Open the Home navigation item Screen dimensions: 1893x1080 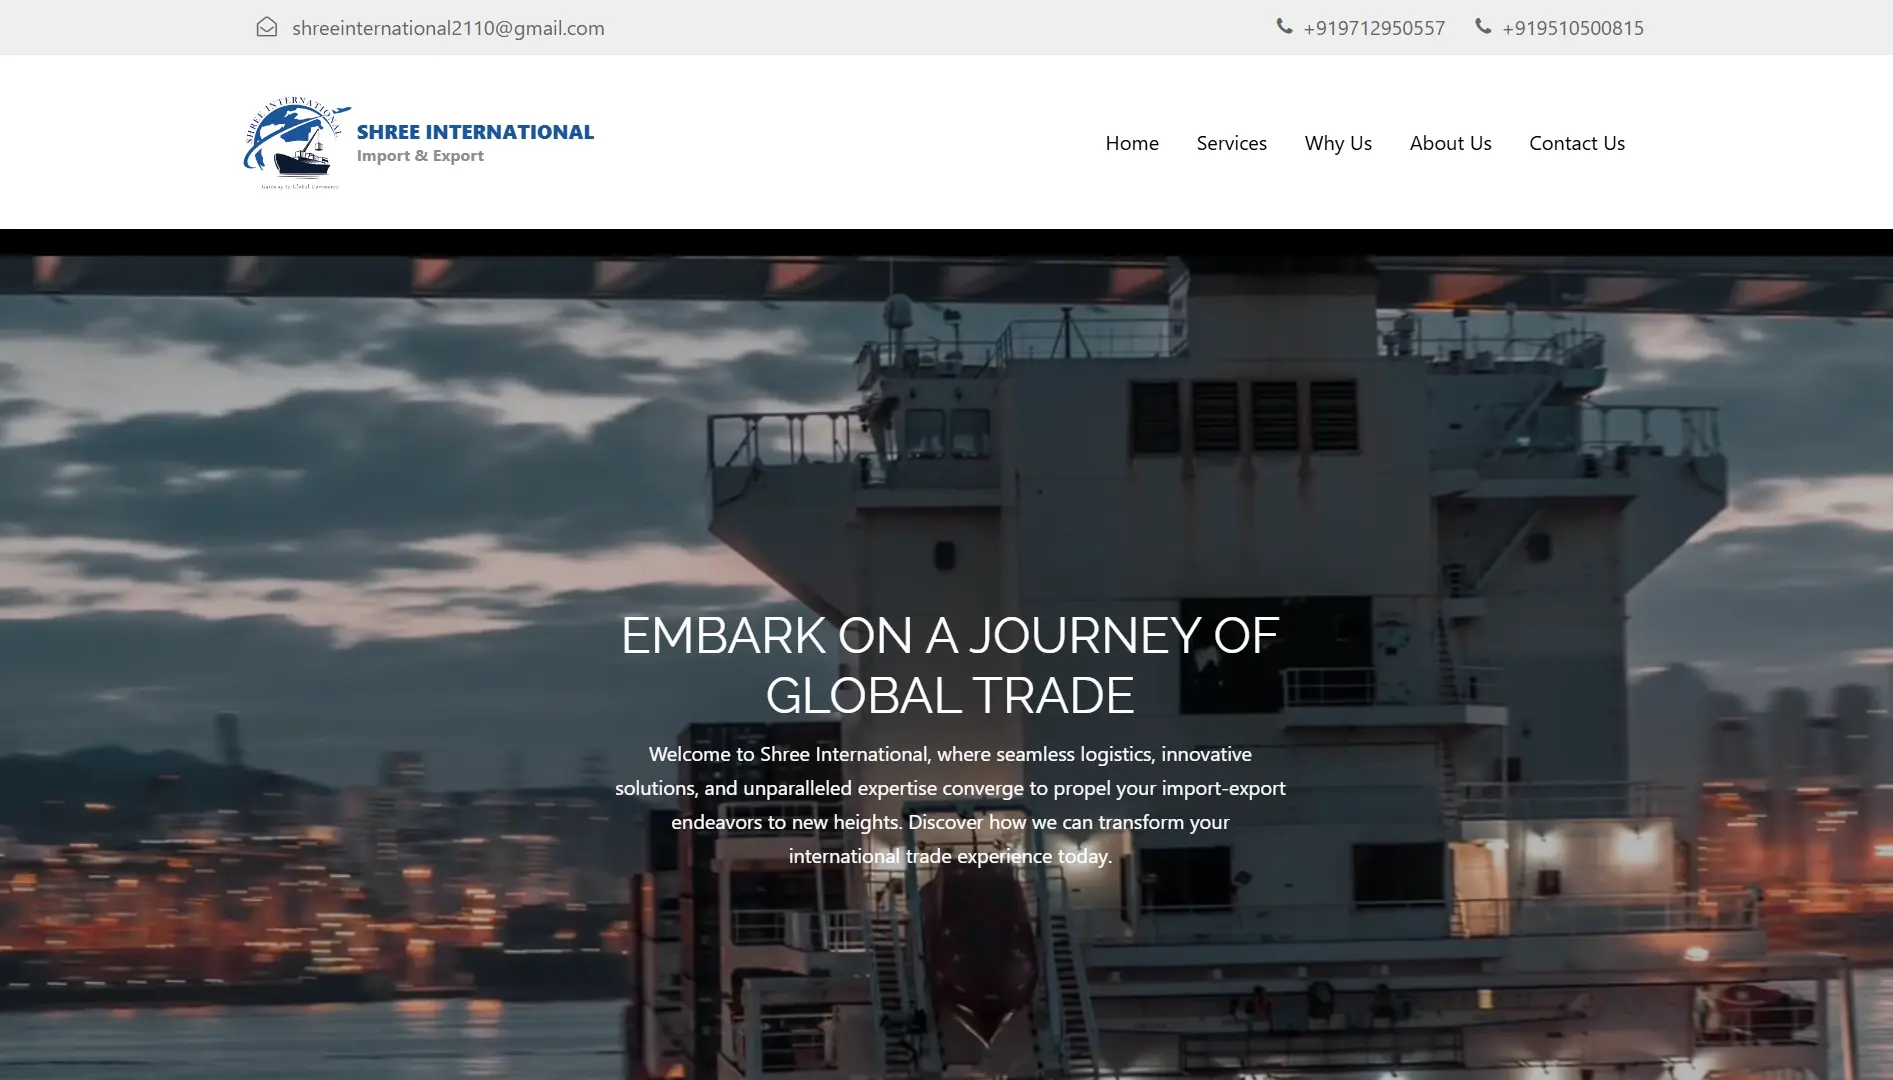click(1131, 143)
